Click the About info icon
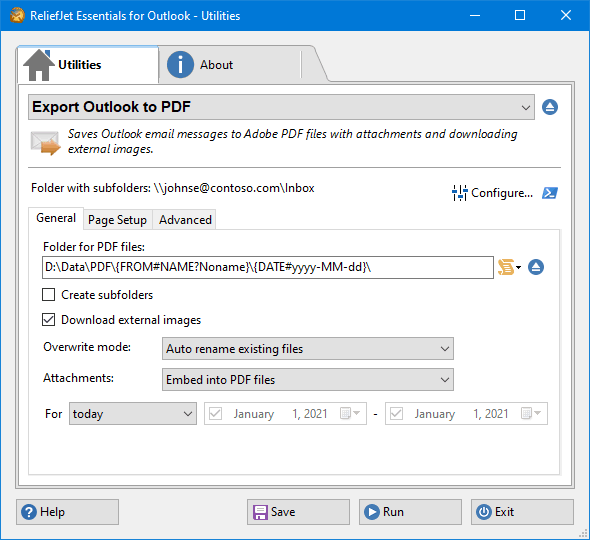Image resolution: width=590 pixels, height=540 pixels. [x=180, y=65]
